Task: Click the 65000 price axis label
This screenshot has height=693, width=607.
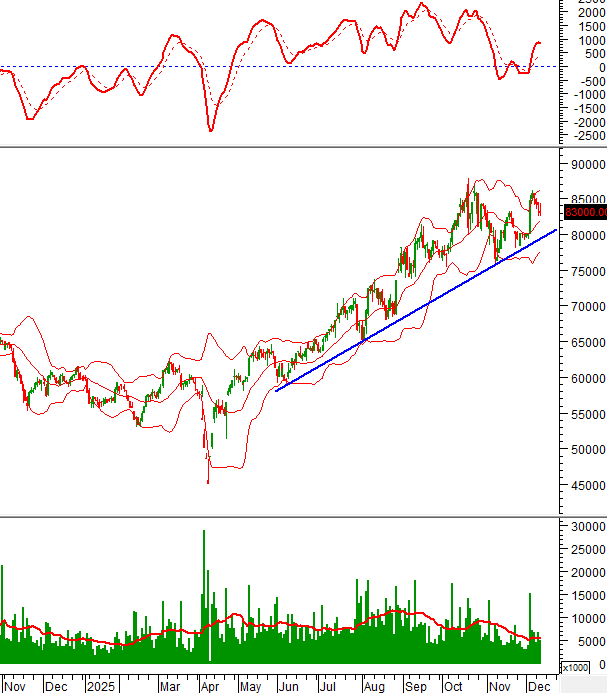Action: pyautogui.click(x=585, y=342)
